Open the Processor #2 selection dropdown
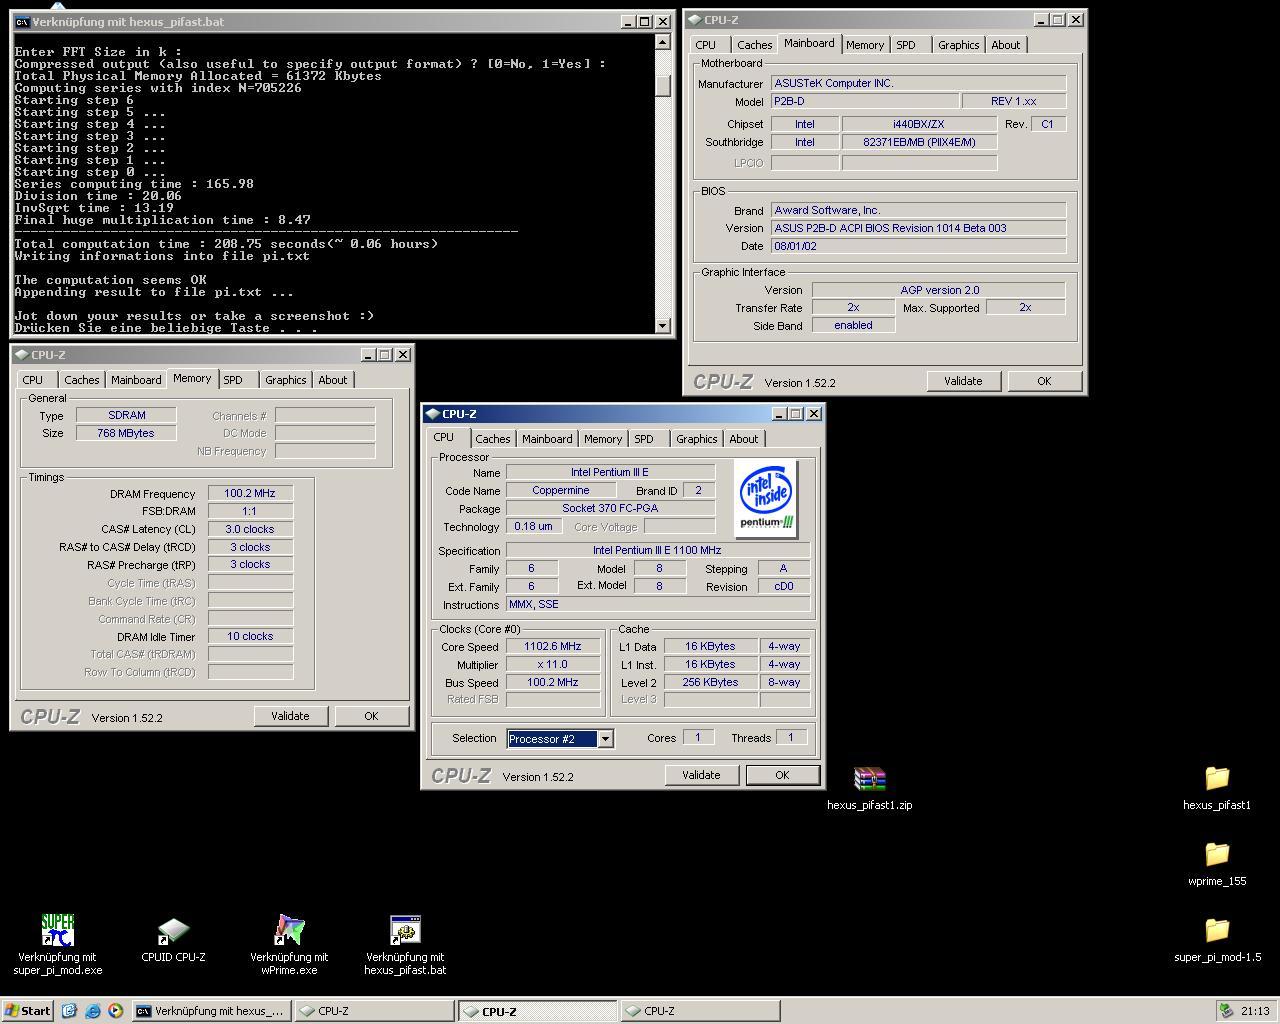The height and width of the screenshot is (1024, 1280). pyautogui.click(x=605, y=739)
